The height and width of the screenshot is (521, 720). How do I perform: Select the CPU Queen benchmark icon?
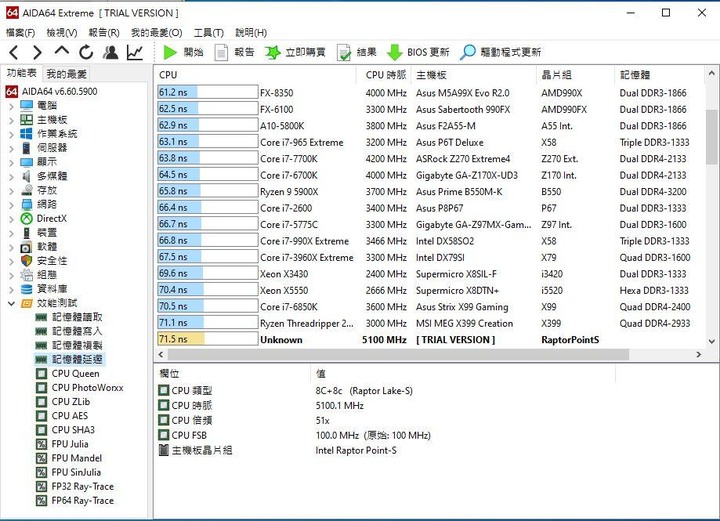tap(41, 374)
